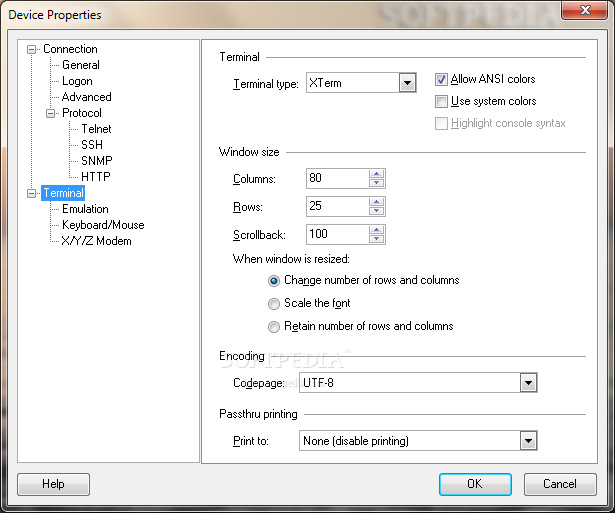Open Logon settings in tree
This screenshot has height=513, width=615.
point(77,81)
